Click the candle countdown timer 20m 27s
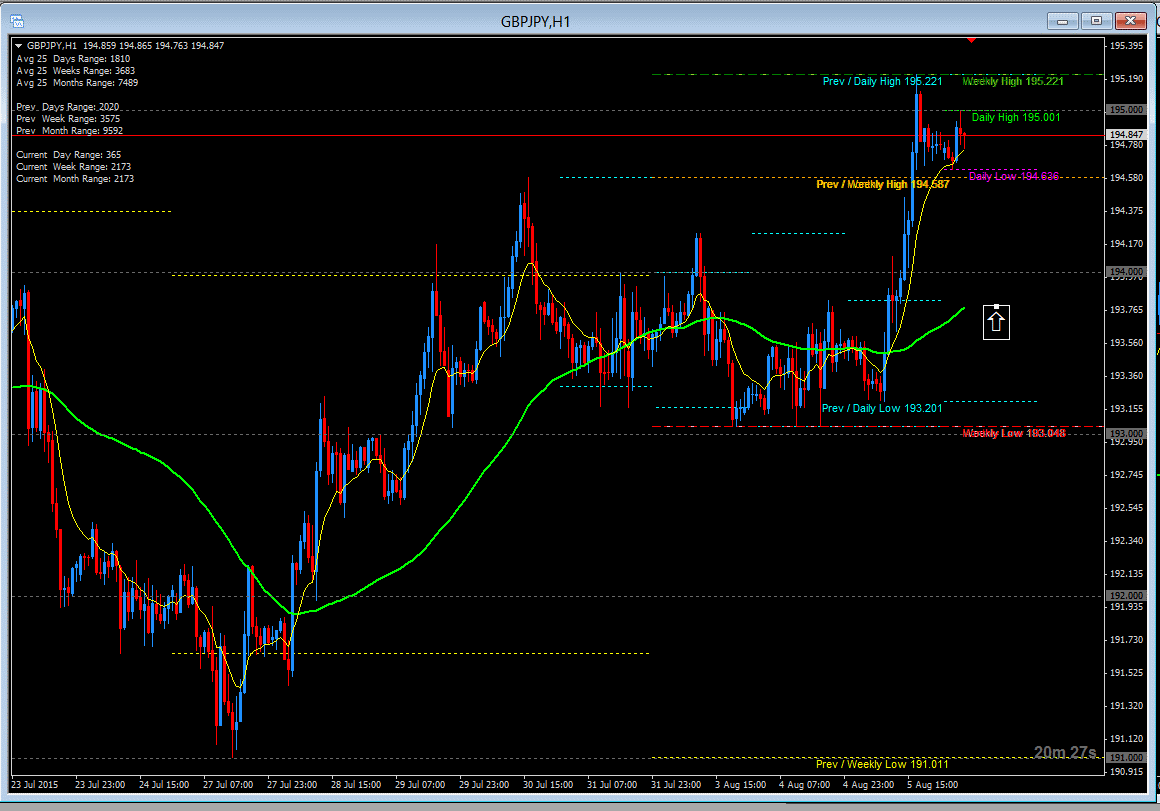1160x811 pixels. 1065,752
